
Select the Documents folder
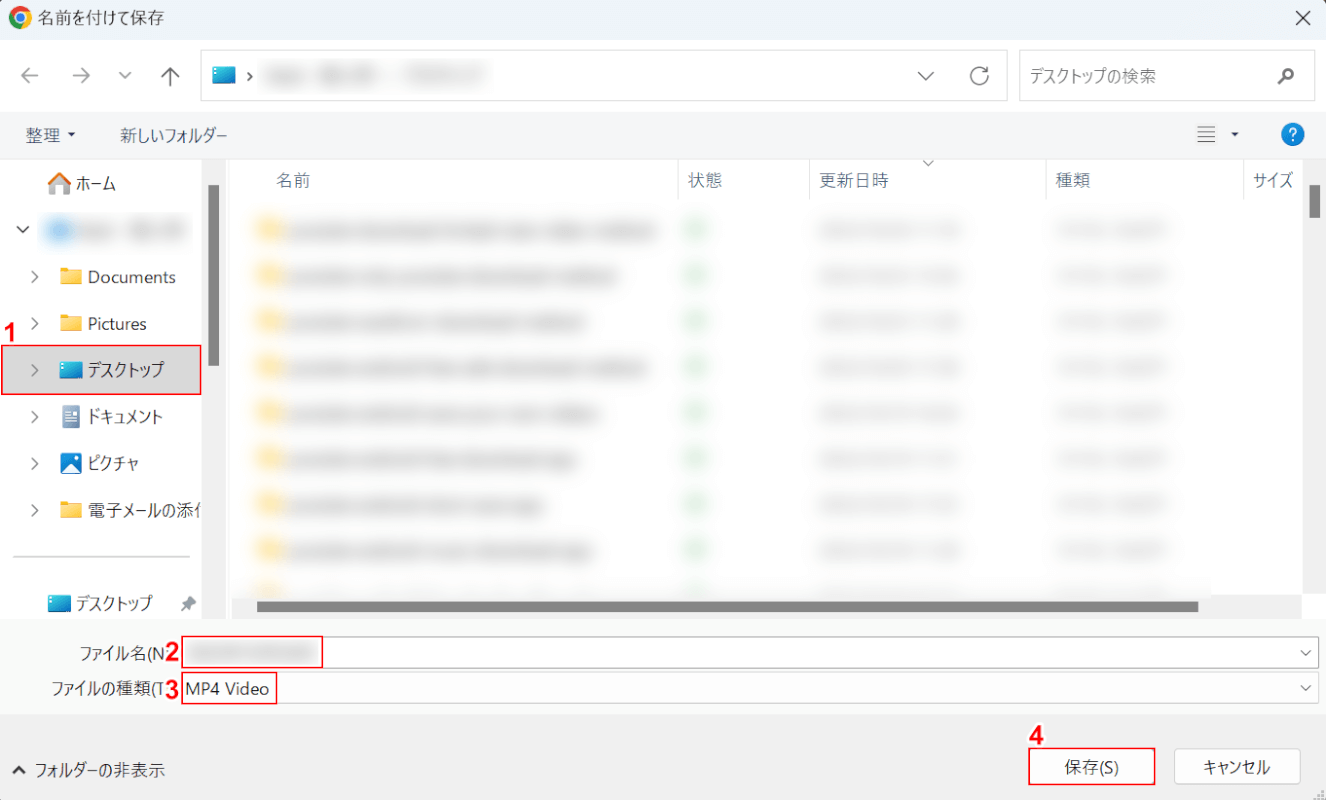point(118,277)
